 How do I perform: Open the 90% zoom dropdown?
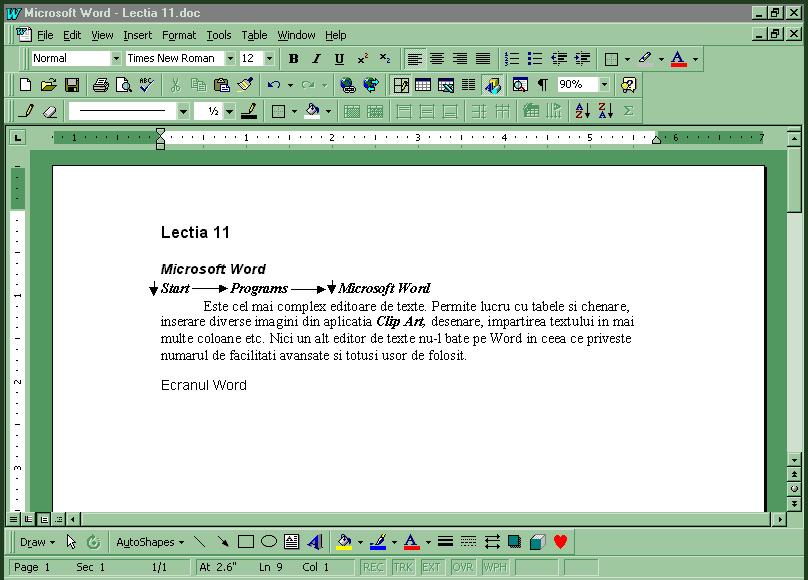coord(604,84)
